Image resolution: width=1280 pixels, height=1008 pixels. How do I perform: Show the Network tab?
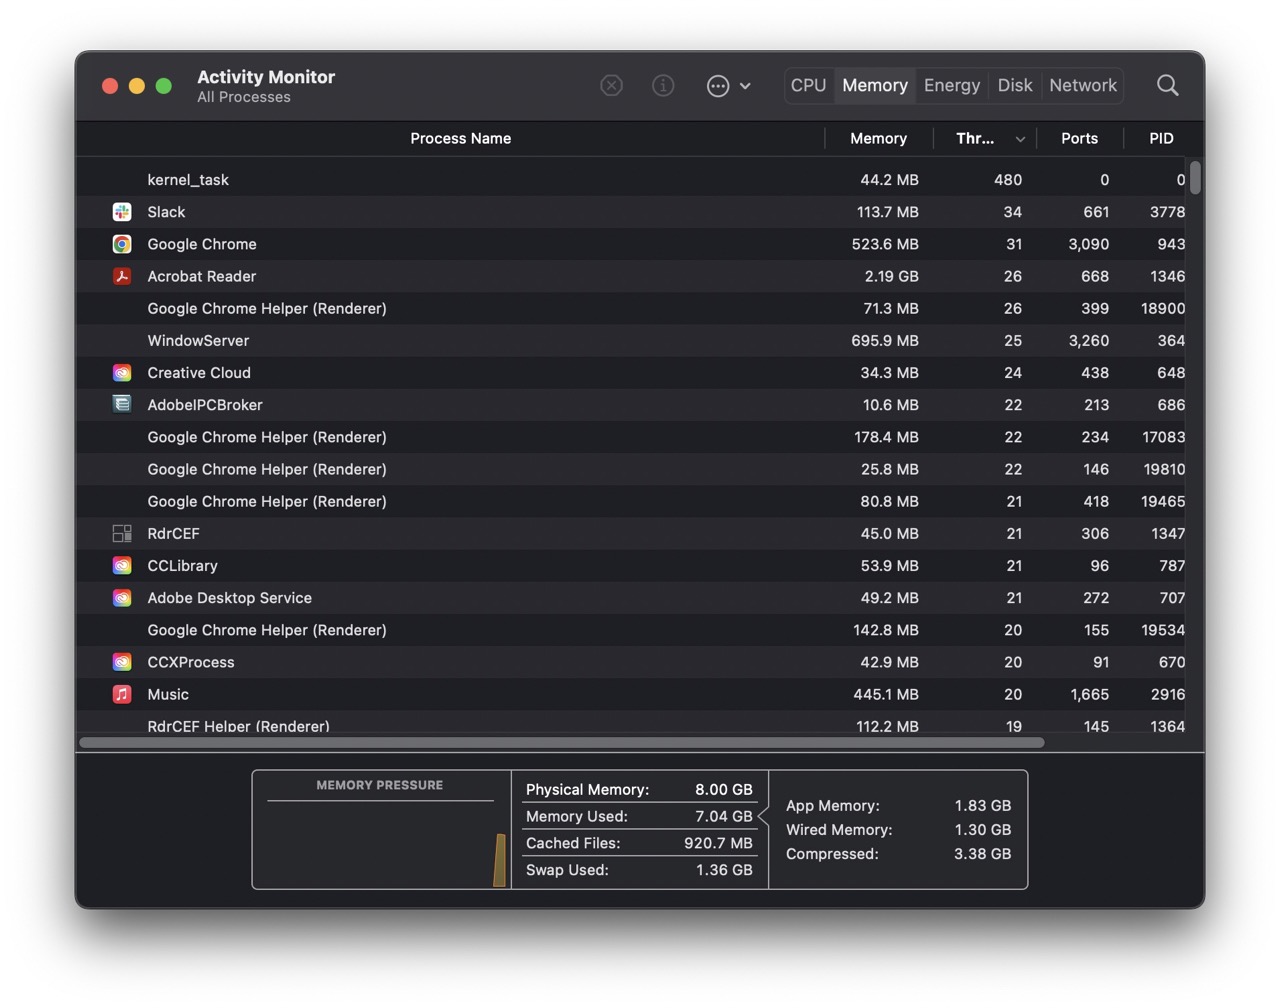tap(1082, 86)
